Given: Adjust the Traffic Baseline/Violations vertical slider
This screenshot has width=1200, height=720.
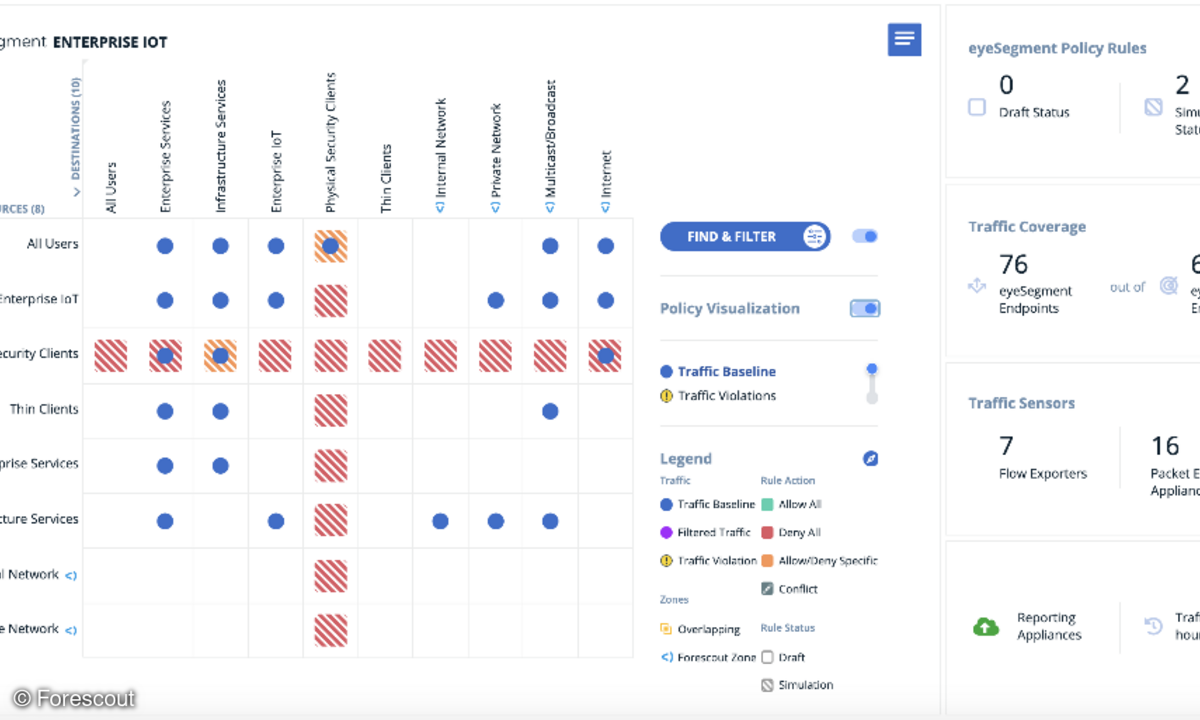Looking at the screenshot, I should [872, 383].
